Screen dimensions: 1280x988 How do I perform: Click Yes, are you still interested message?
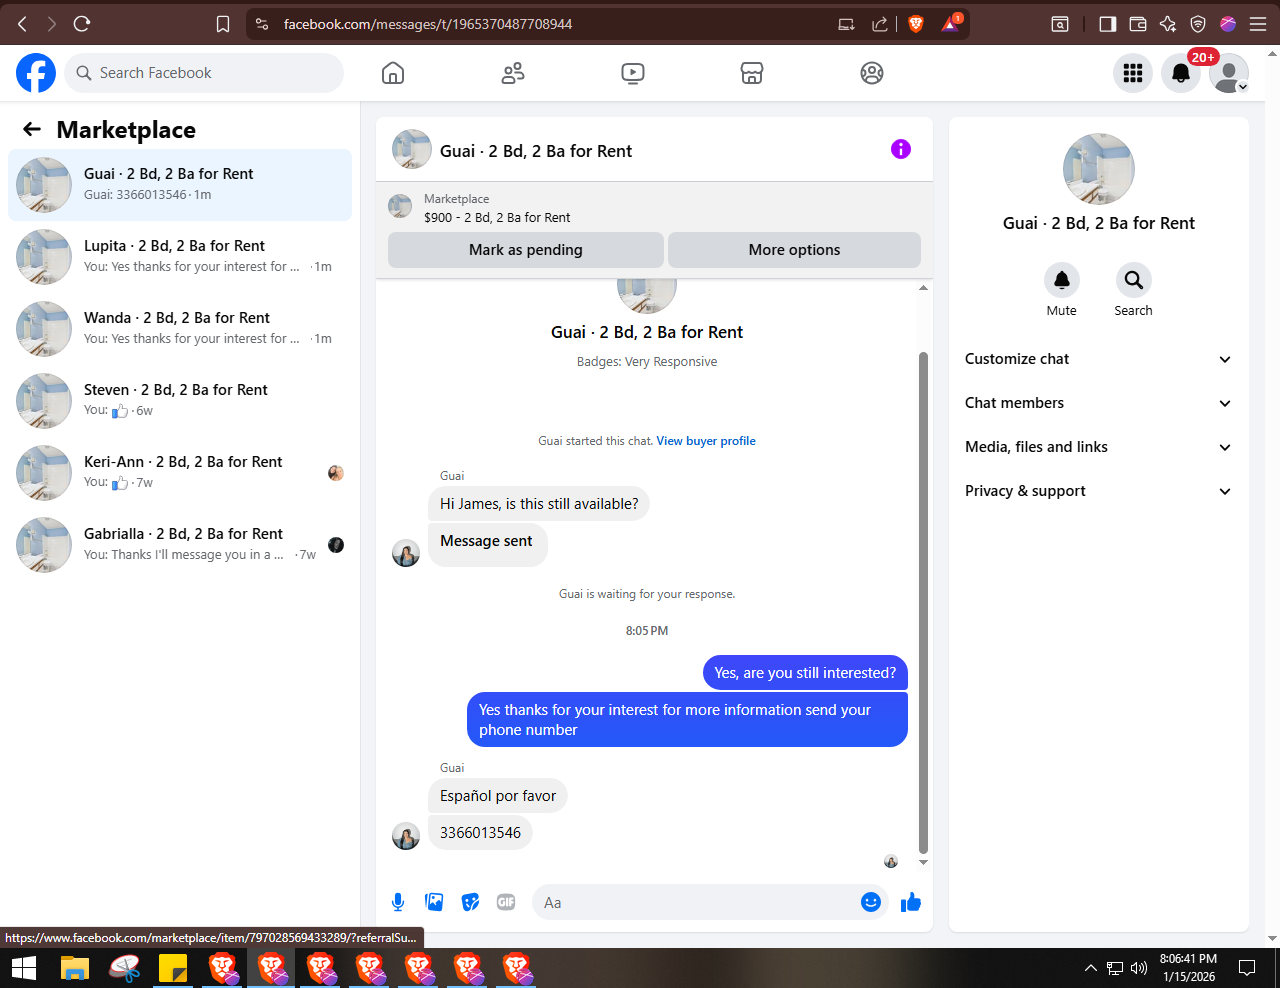[x=805, y=673]
